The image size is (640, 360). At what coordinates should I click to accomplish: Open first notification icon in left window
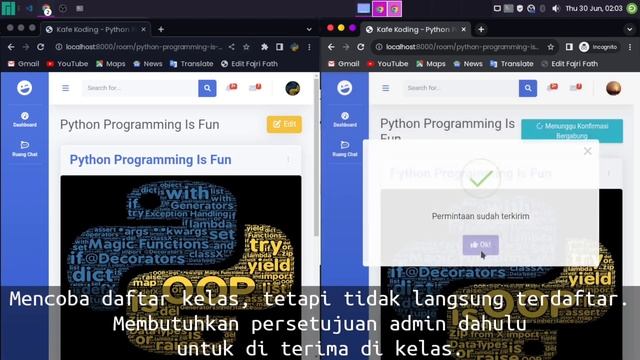pos(232,87)
